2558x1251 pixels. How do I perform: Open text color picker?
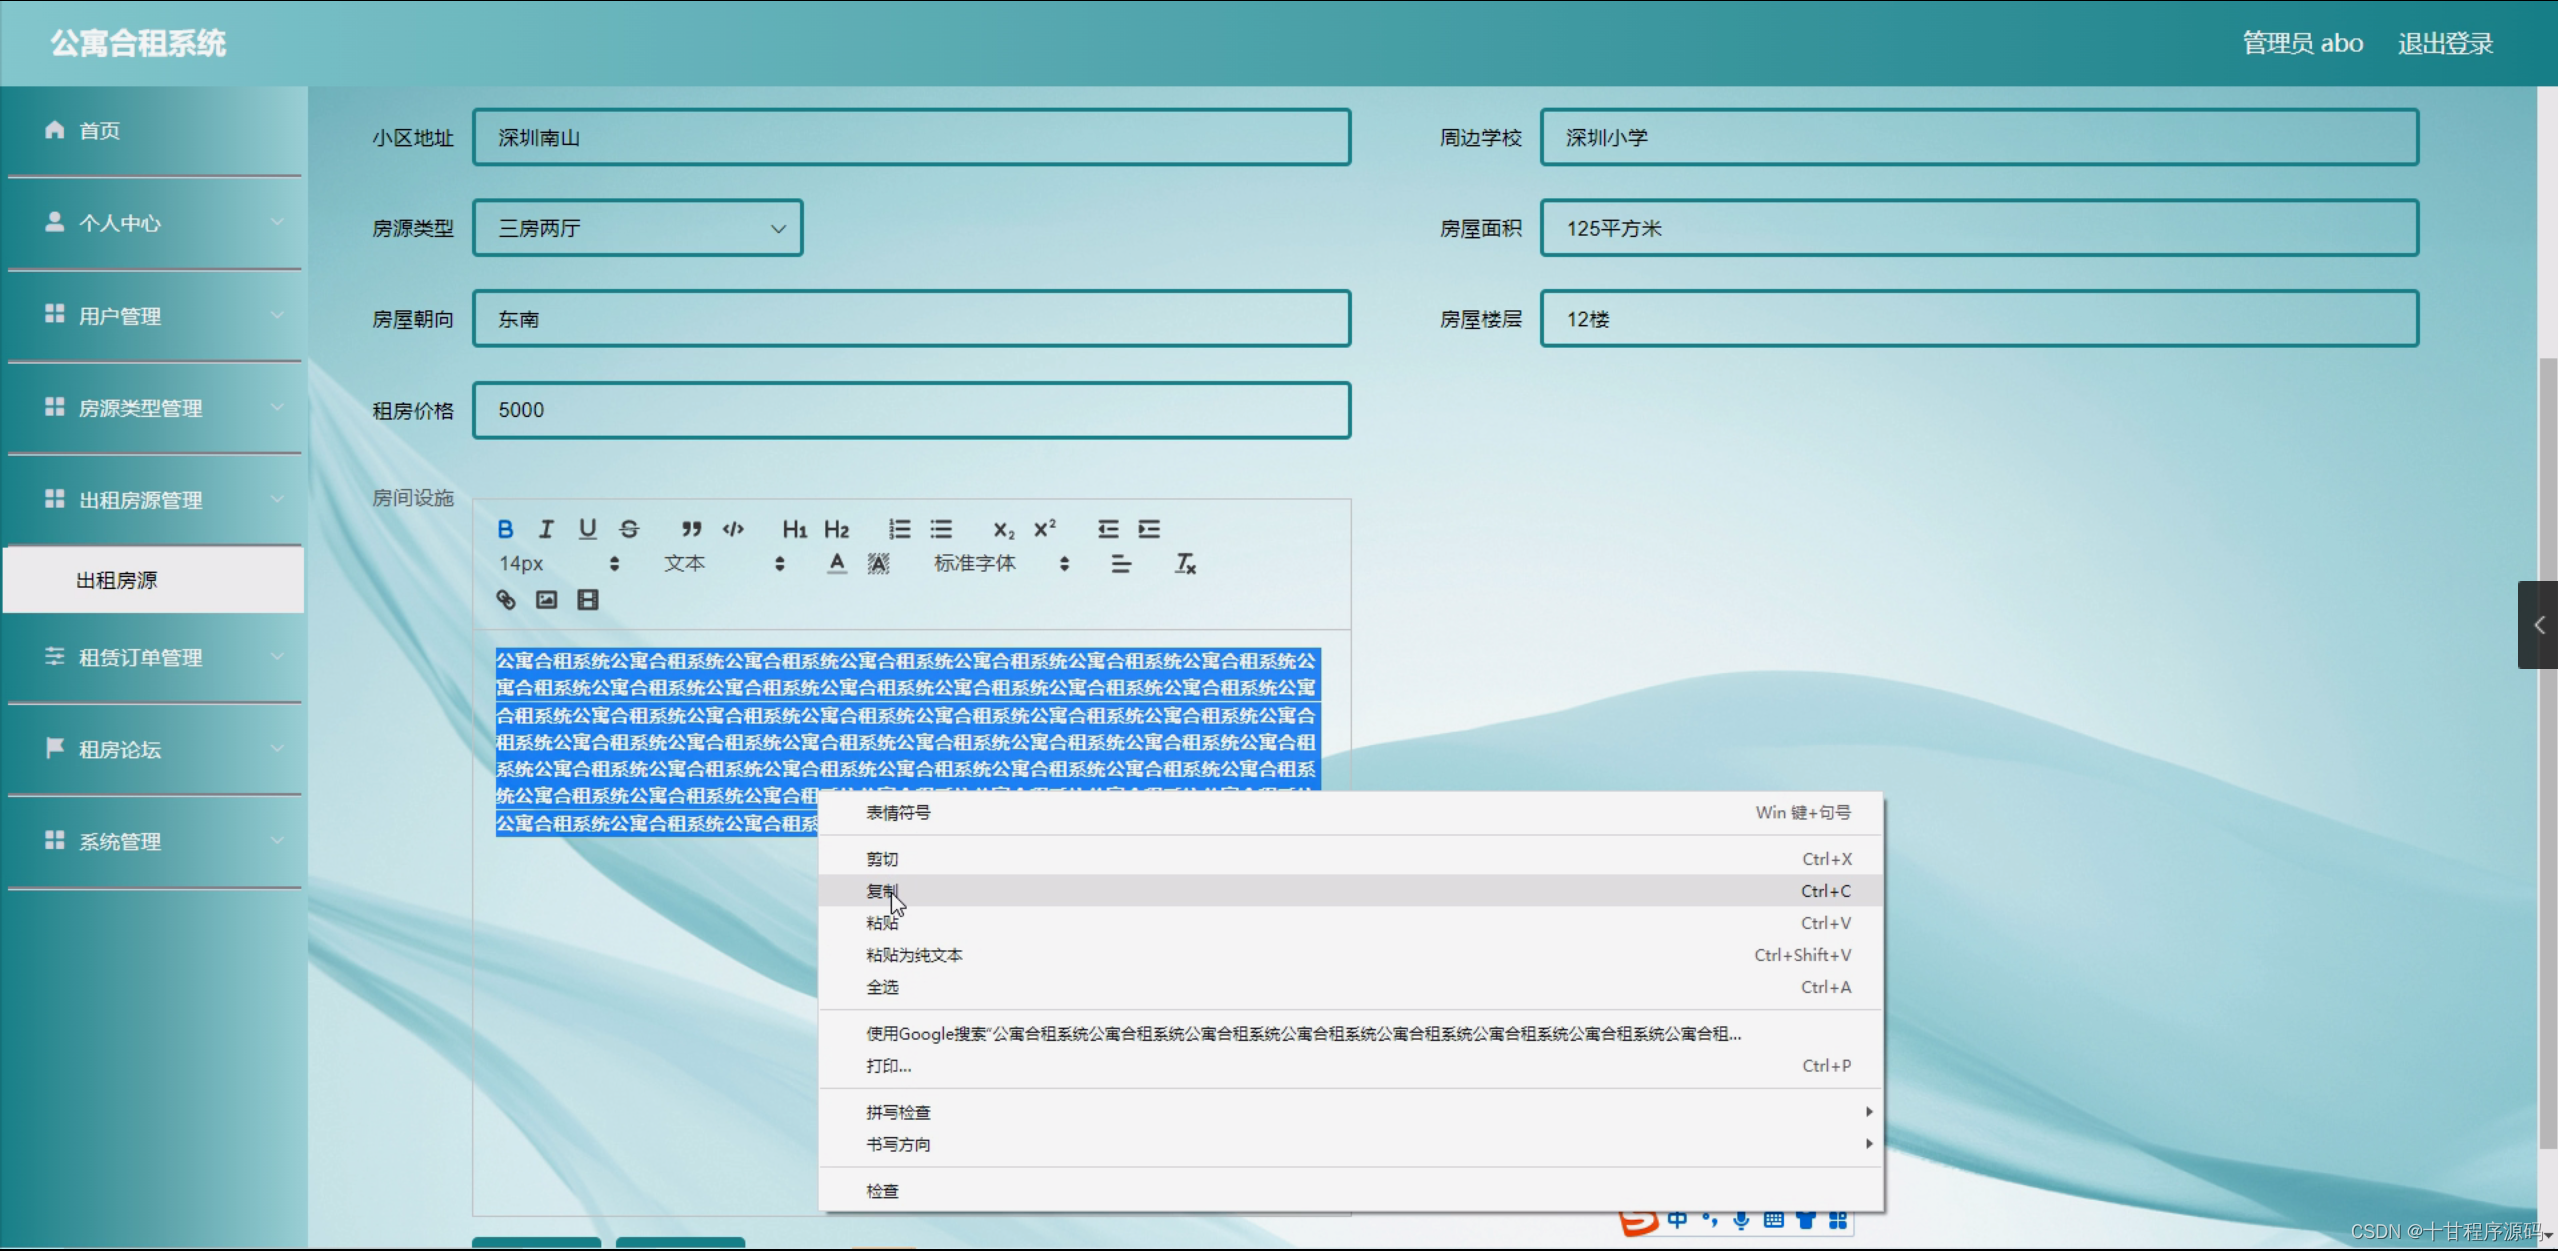pos(837,564)
